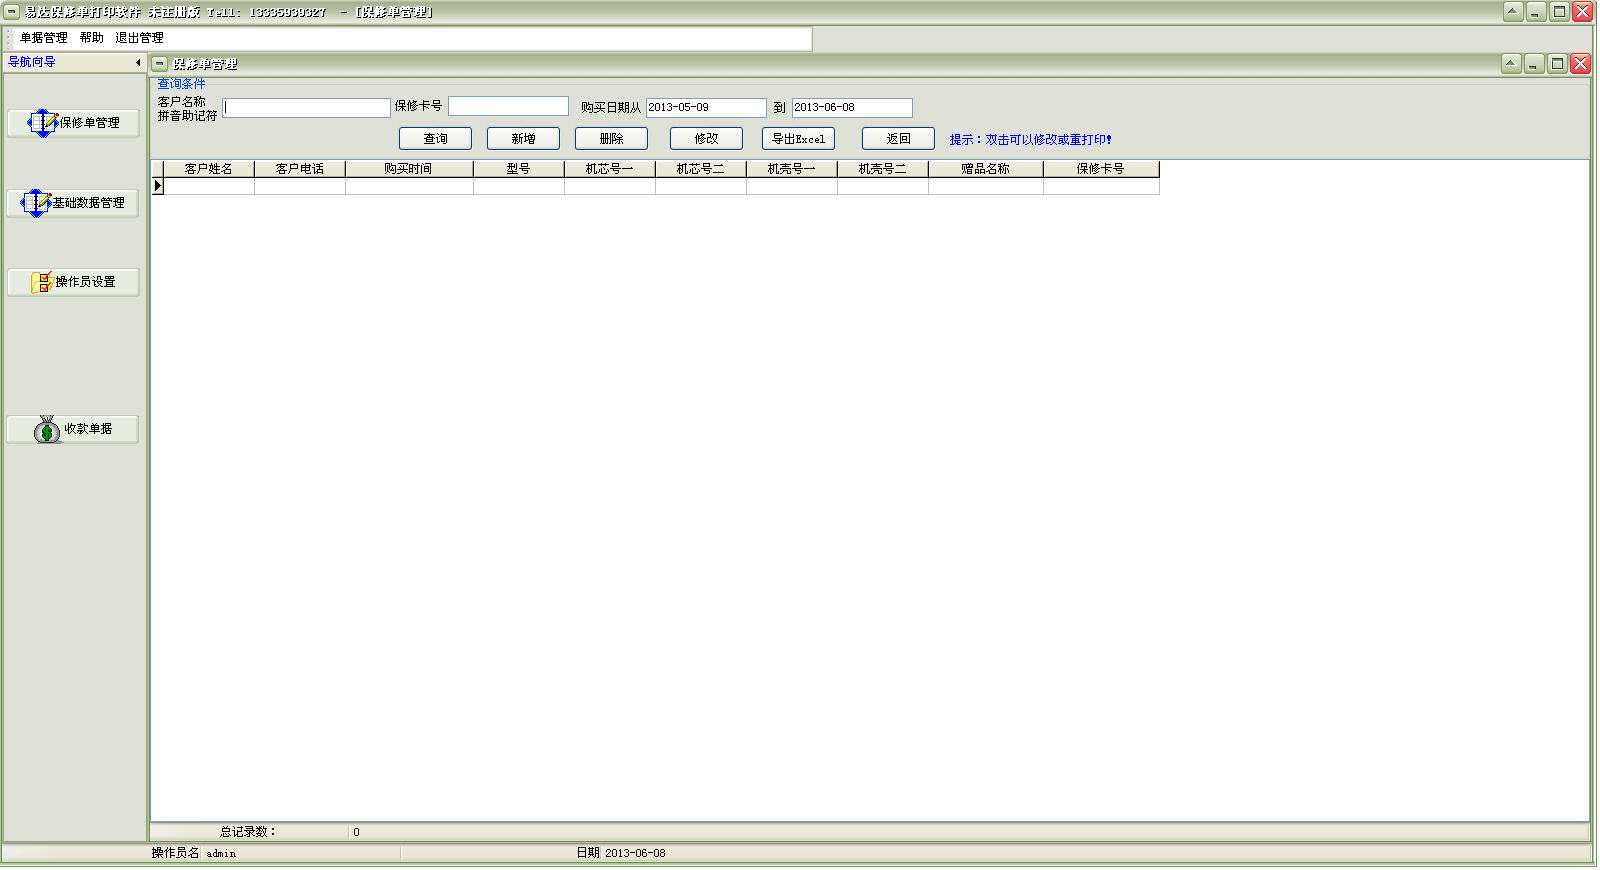
Task: Click the 修改 button
Action: point(706,139)
